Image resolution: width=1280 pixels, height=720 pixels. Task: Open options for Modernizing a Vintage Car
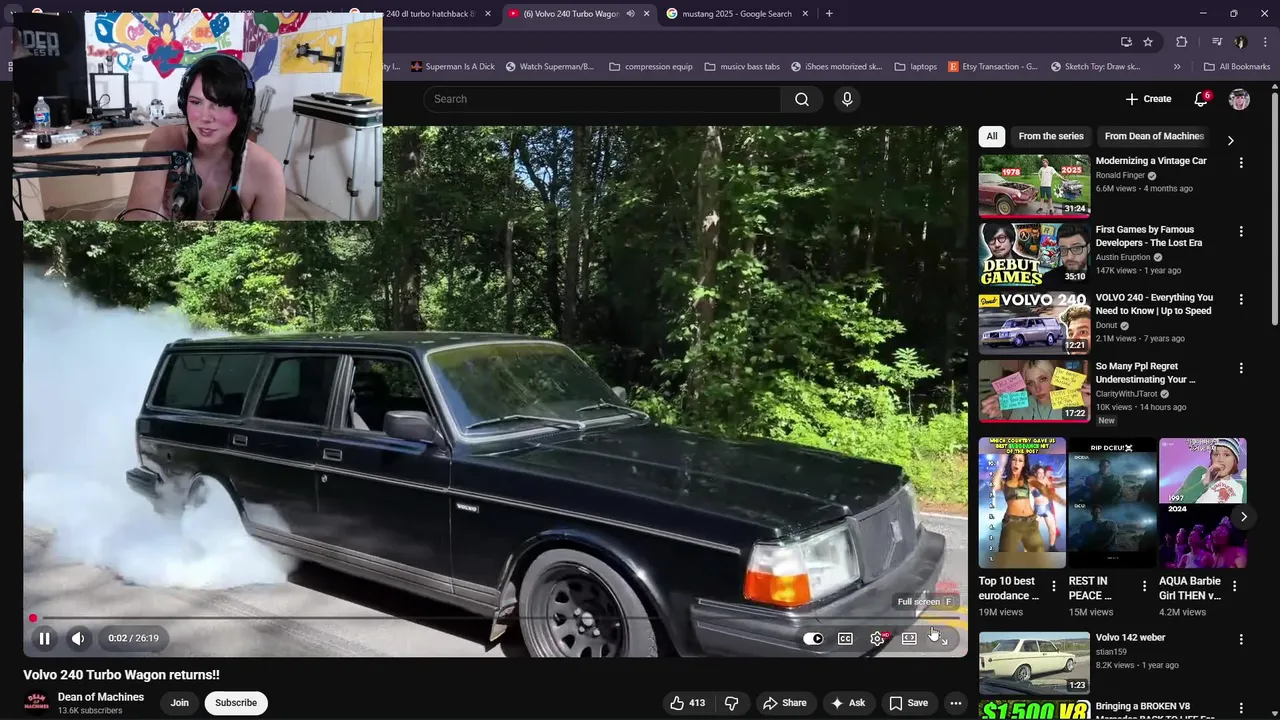pos(1241,162)
